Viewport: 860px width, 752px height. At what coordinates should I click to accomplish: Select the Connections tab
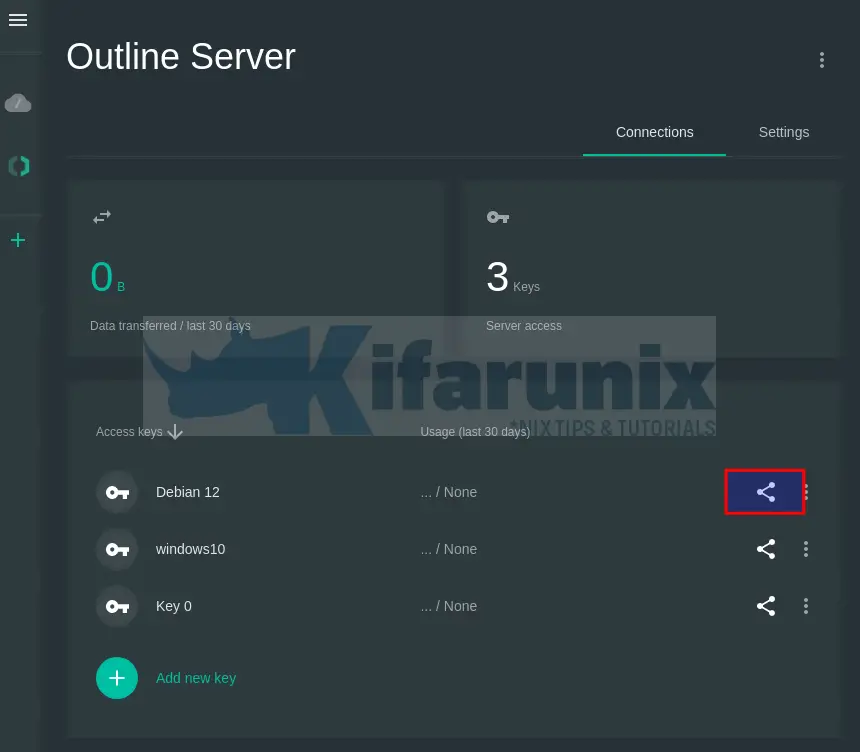[x=654, y=132]
